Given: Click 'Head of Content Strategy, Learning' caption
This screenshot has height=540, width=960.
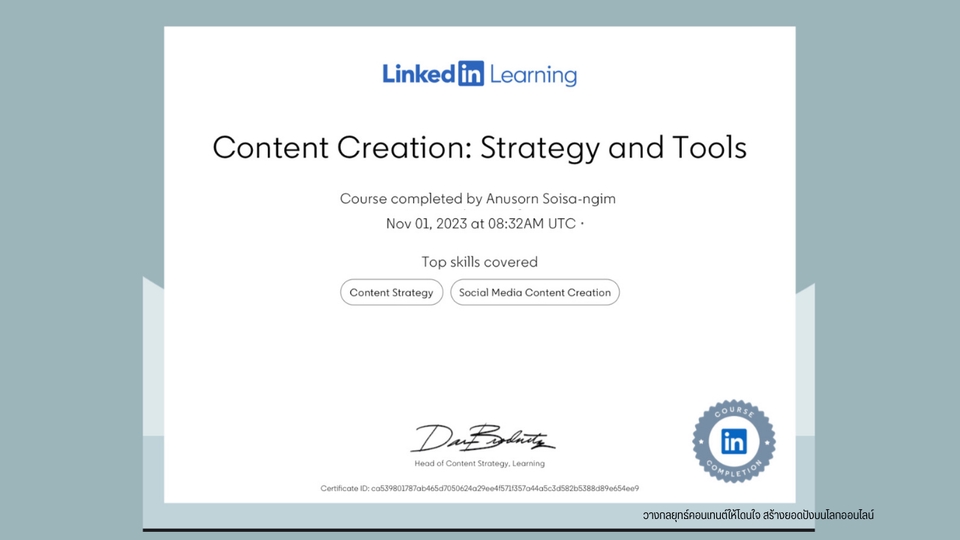Looking at the screenshot, I should (479, 463).
